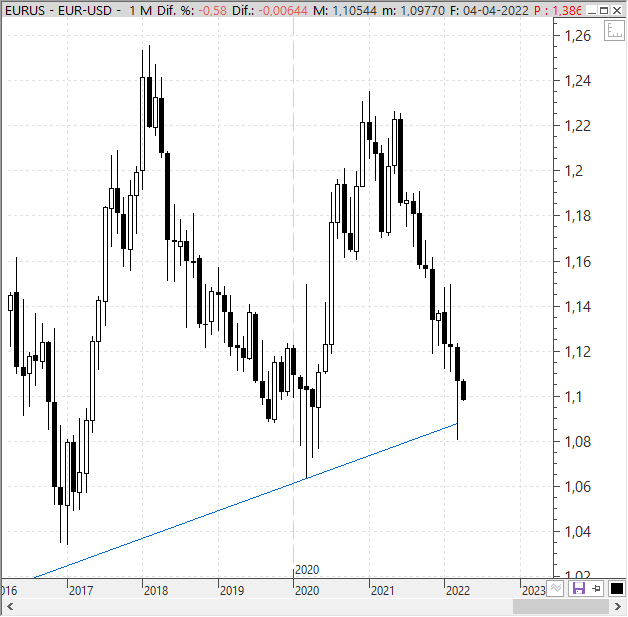Click the double chevron icon near 2023
Screen dimensions: 628x617
(556, 588)
